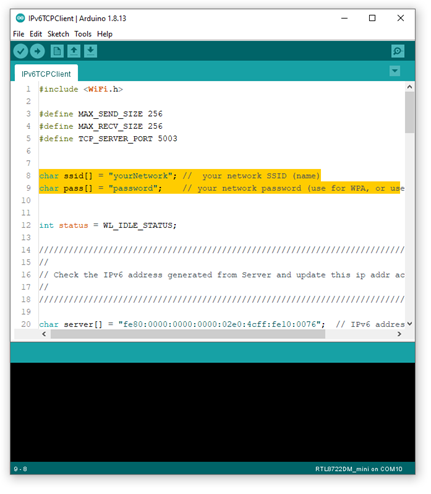Click the horizontal scrollbar thumb
This screenshot has width=431, height=494.
[x=188, y=334]
